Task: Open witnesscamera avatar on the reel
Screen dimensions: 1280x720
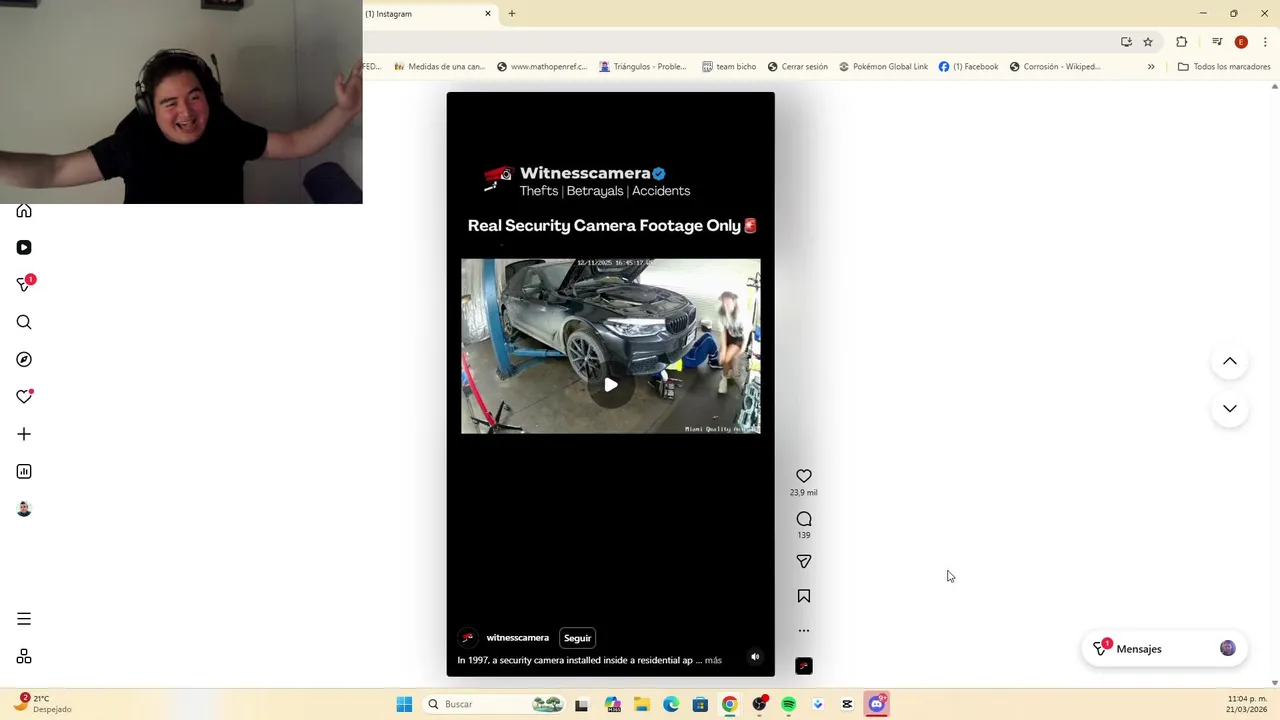Action: coord(467,638)
